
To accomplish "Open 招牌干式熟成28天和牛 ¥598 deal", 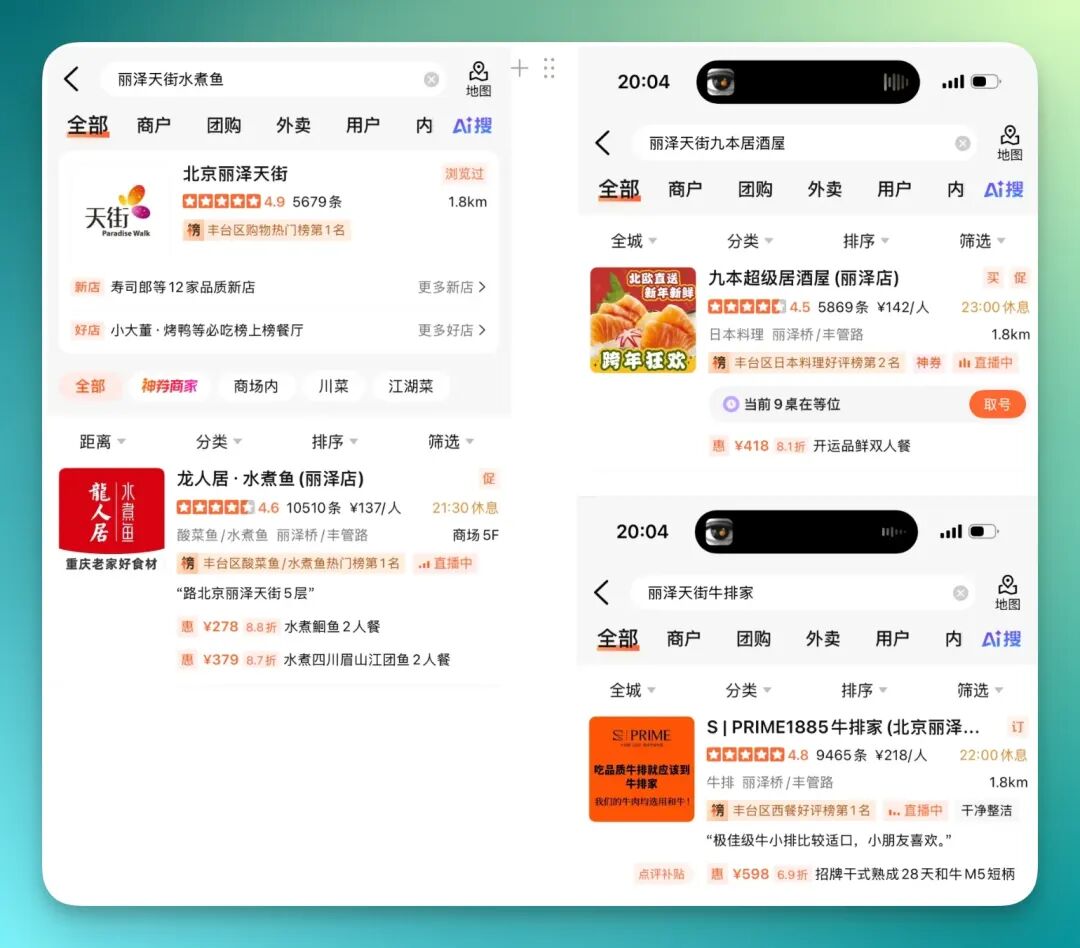I will tap(862, 874).
